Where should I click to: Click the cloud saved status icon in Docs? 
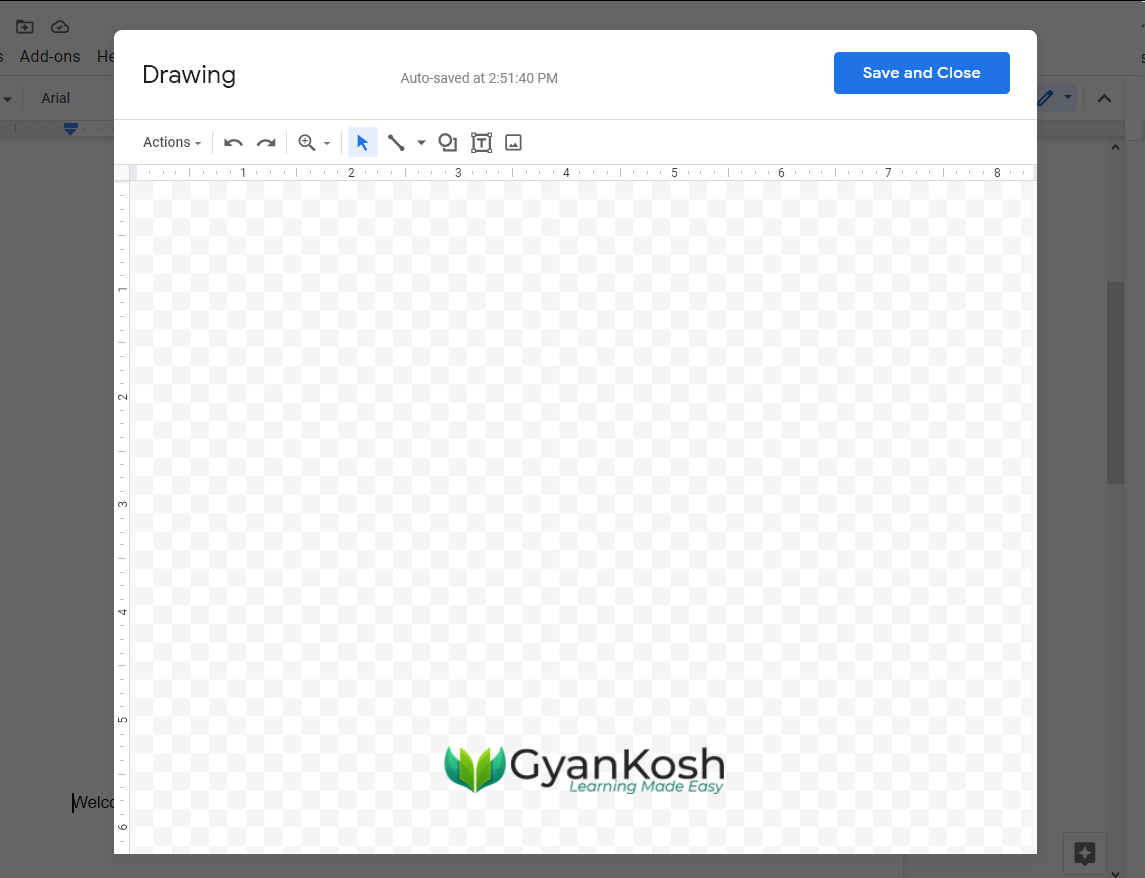pos(60,27)
